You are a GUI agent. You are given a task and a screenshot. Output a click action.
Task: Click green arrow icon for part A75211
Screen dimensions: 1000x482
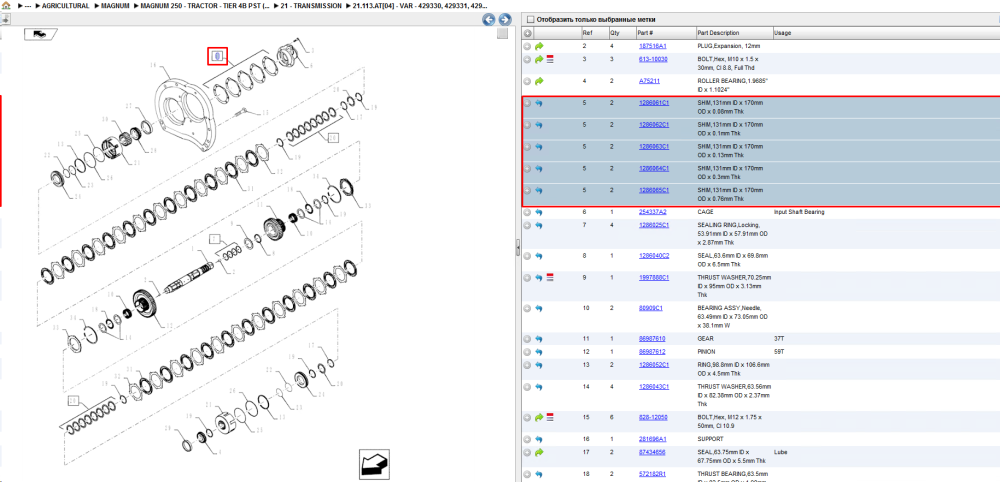tap(539, 81)
